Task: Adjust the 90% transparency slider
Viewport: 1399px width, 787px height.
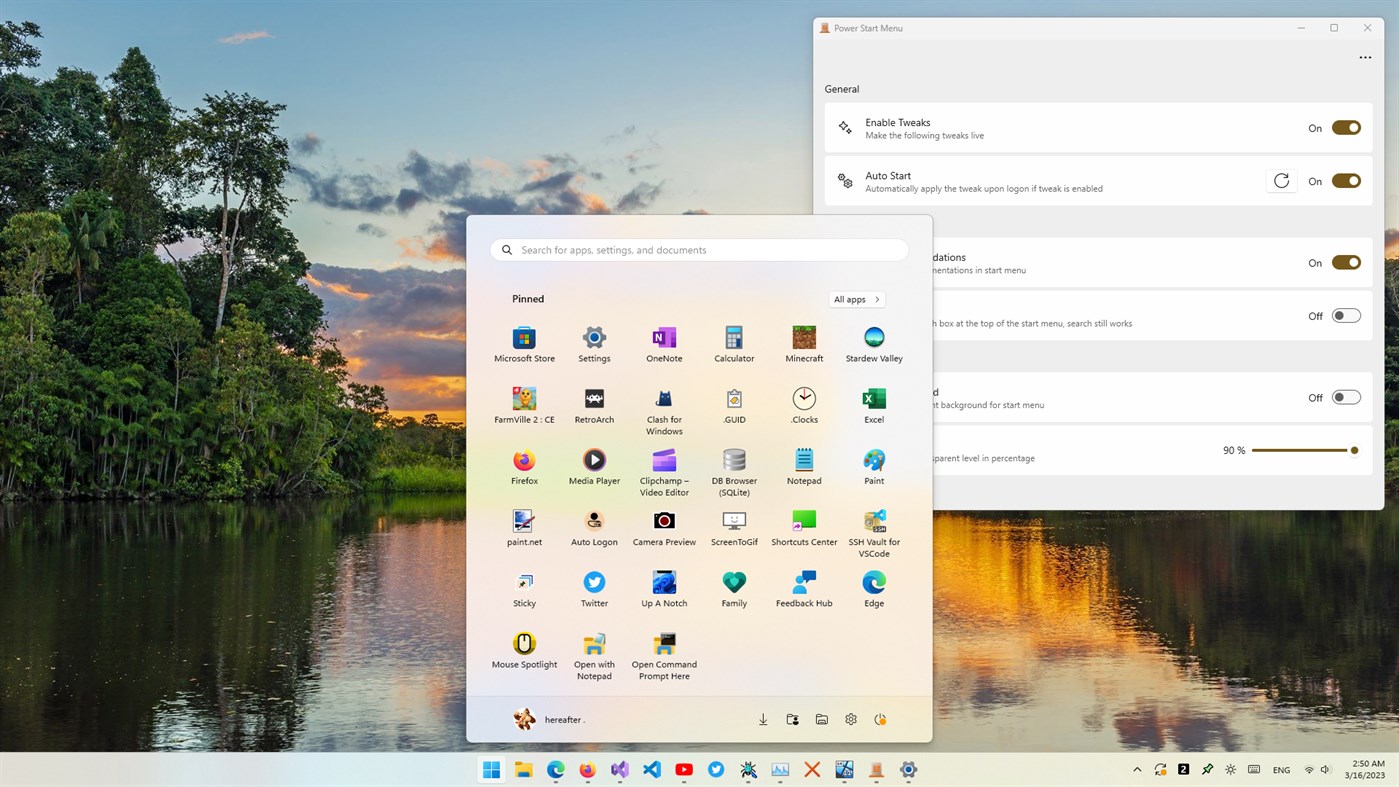Action: (1355, 450)
